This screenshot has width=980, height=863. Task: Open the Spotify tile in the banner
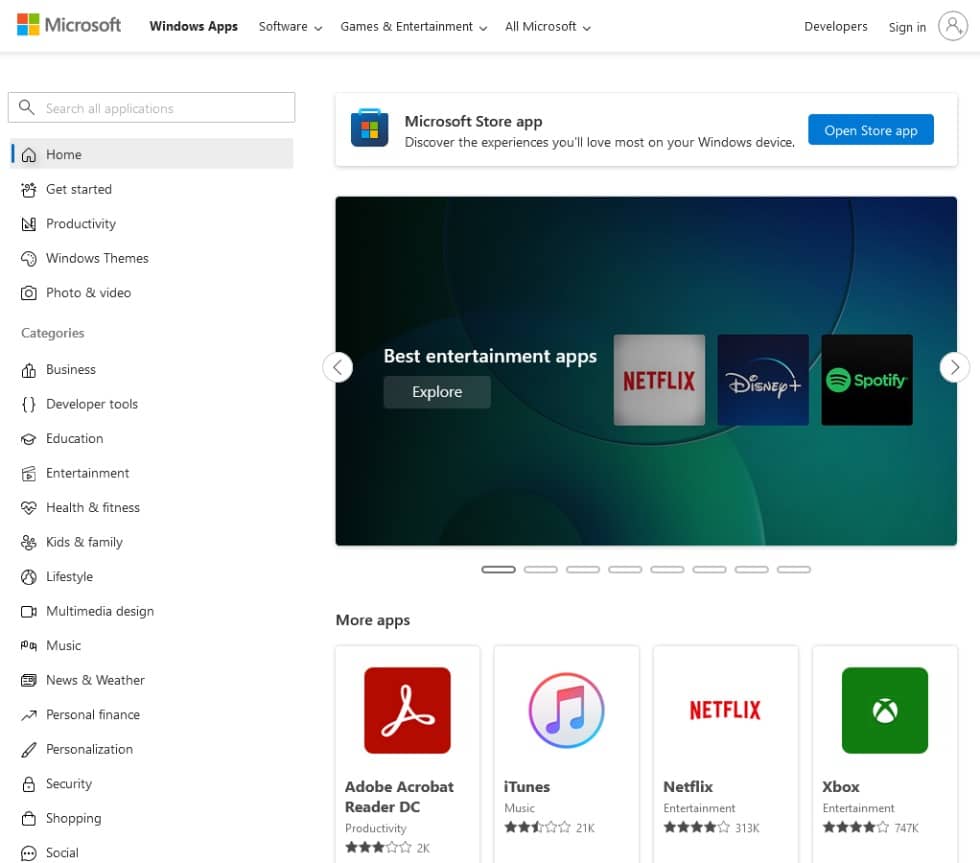point(867,380)
